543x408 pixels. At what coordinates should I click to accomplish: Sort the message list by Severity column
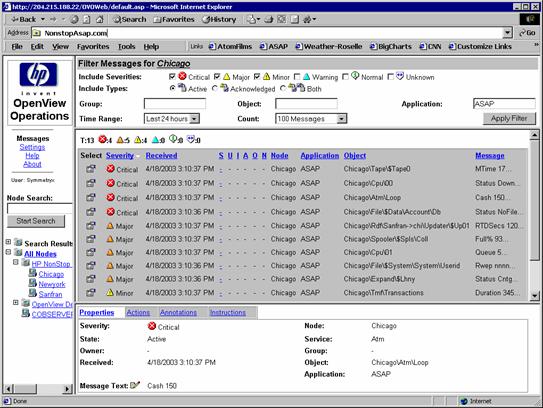120,156
